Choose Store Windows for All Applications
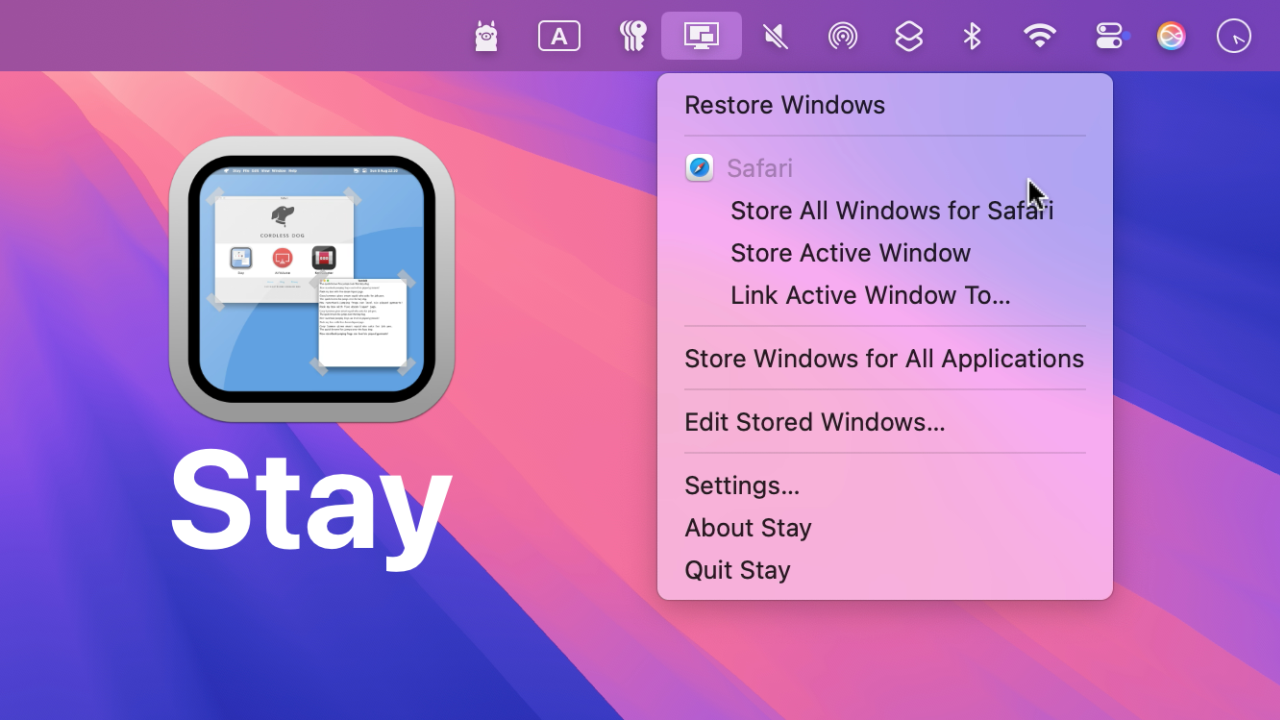Image resolution: width=1280 pixels, height=720 pixels. (884, 358)
